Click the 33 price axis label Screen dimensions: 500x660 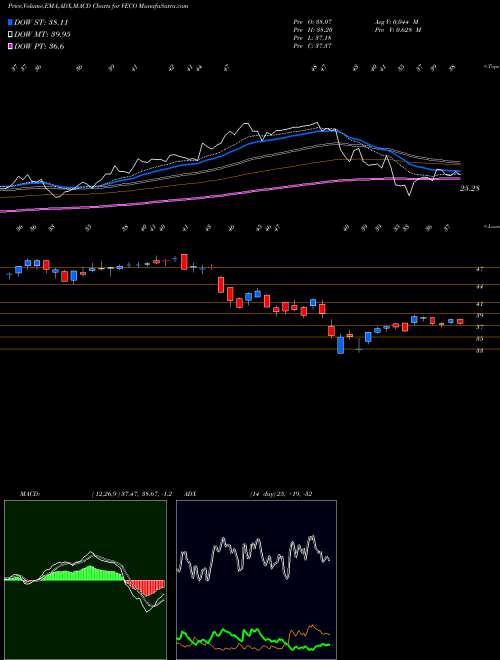pyautogui.click(x=479, y=349)
